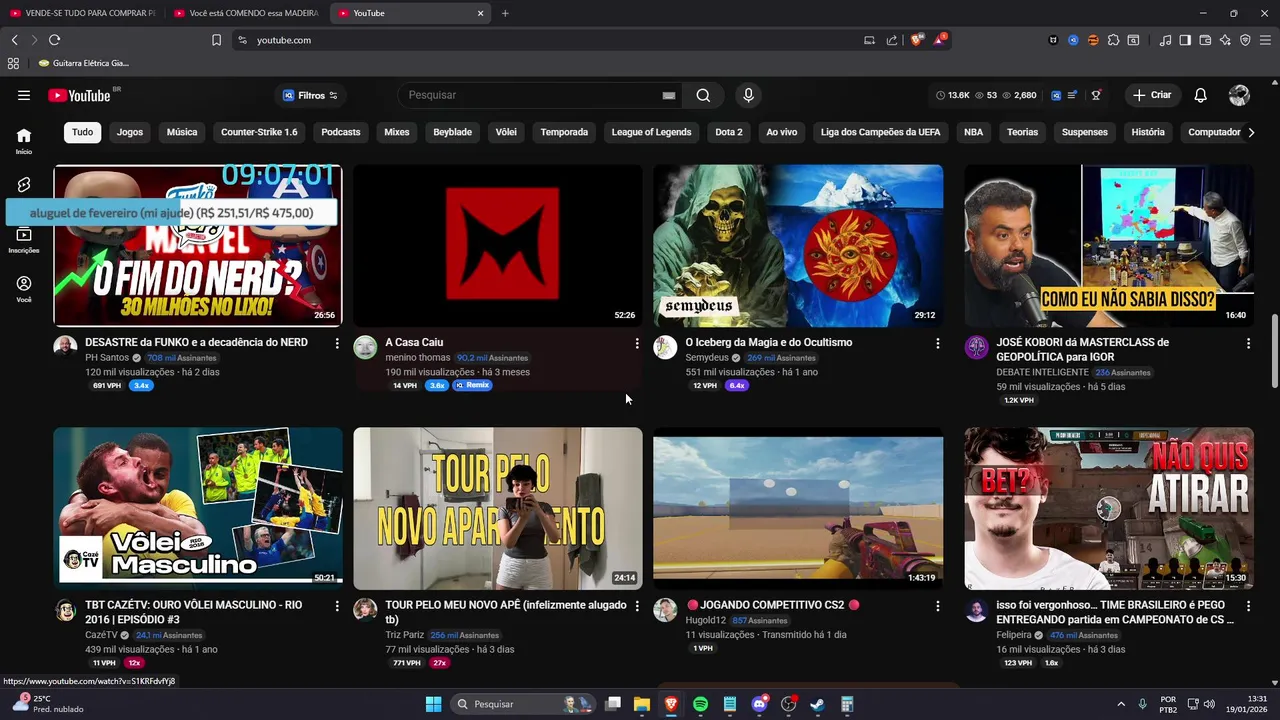Viewport: 1280px width, 720px height.
Task: Click the magnifier search button
Action: tap(703, 95)
